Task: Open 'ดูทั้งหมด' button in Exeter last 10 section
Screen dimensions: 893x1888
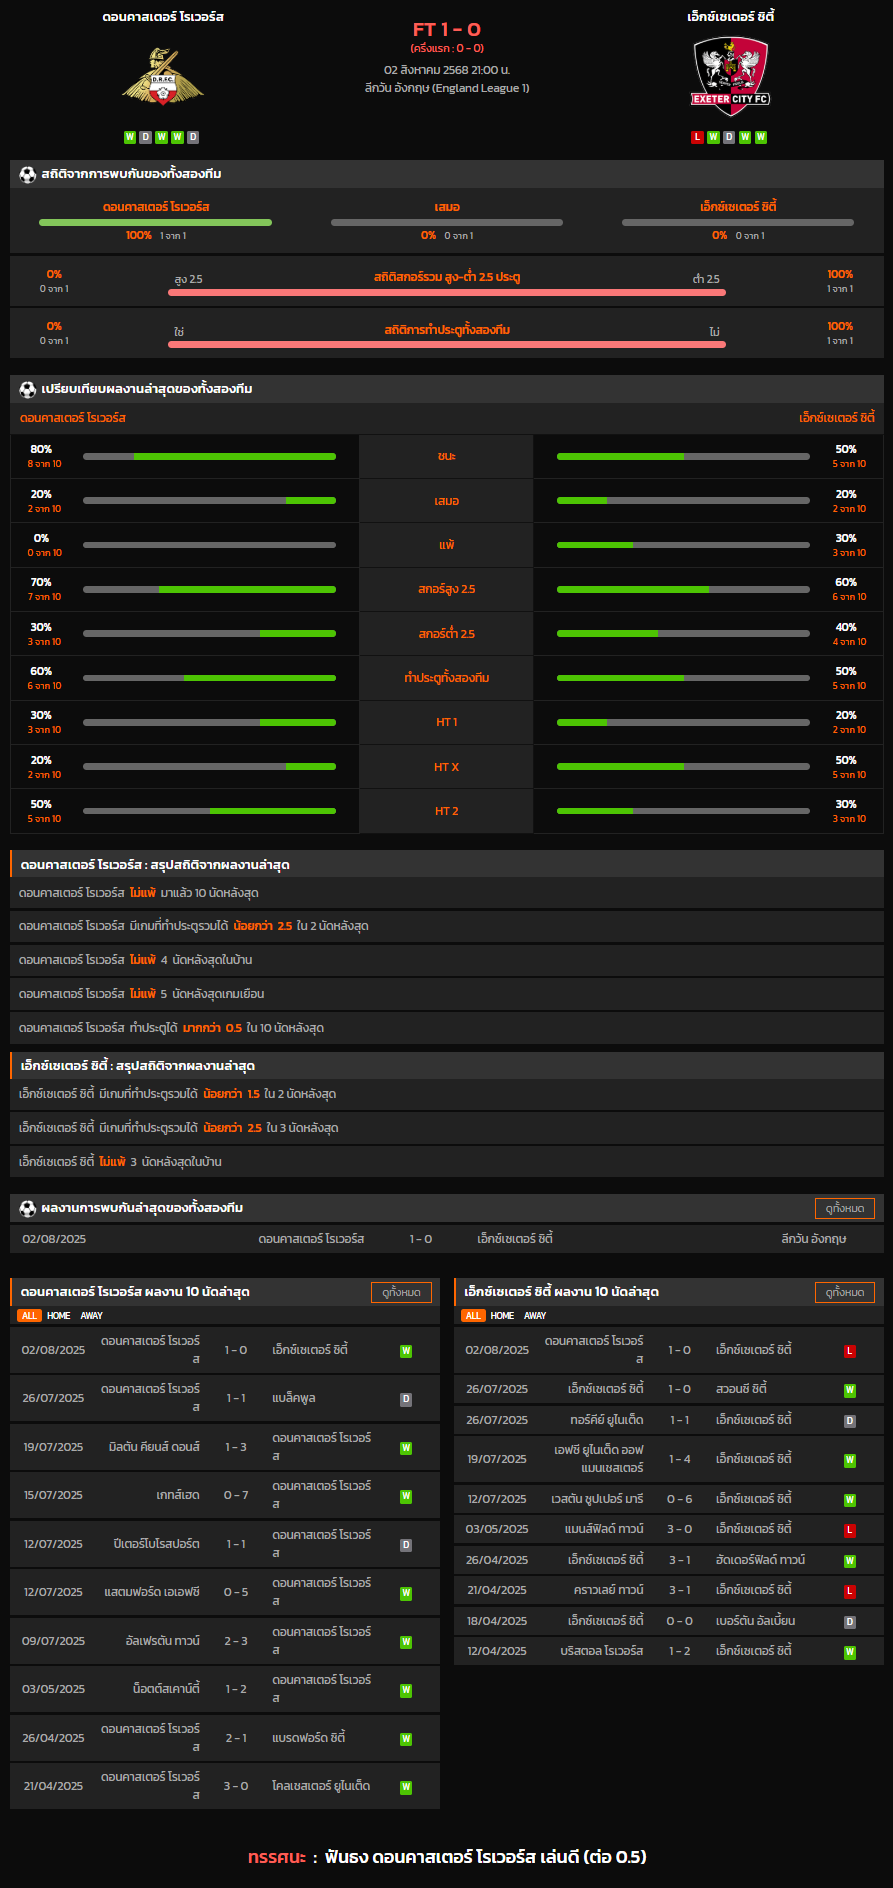Action: click(845, 1292)
